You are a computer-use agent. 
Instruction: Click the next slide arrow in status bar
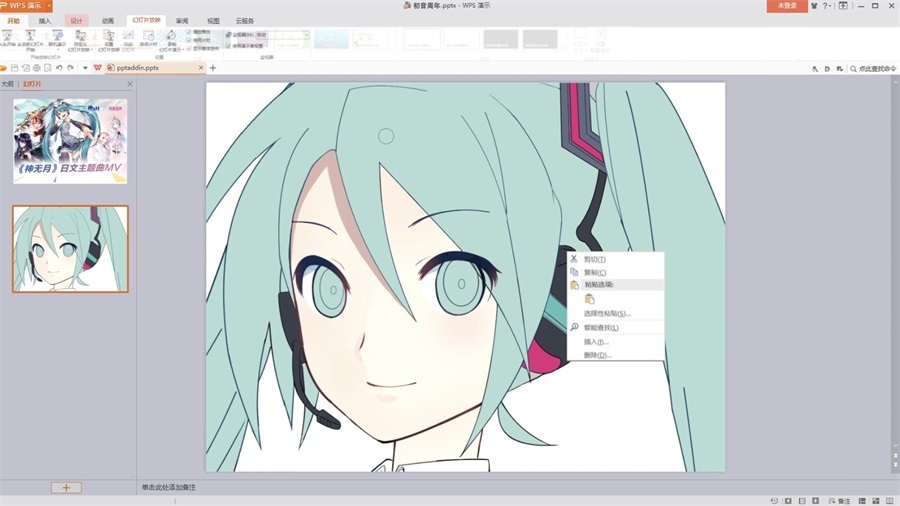[x=816, y=501]
